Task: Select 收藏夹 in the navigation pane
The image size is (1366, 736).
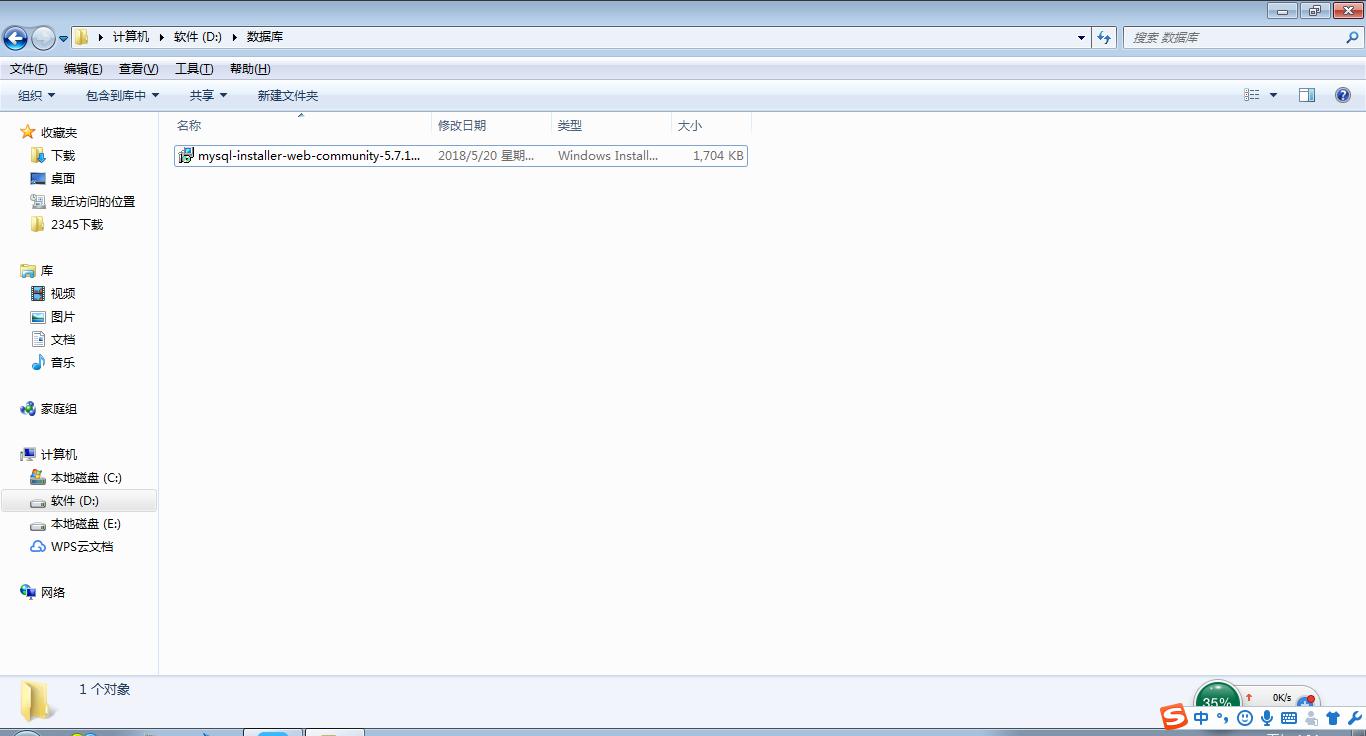Action: coord(59,132)
